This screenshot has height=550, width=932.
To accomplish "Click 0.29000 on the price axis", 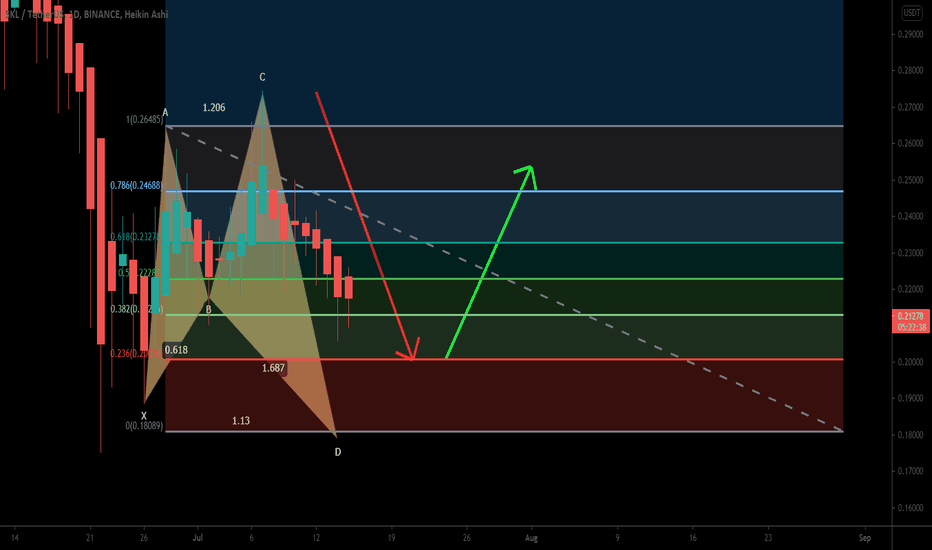I will pos(911,34).
